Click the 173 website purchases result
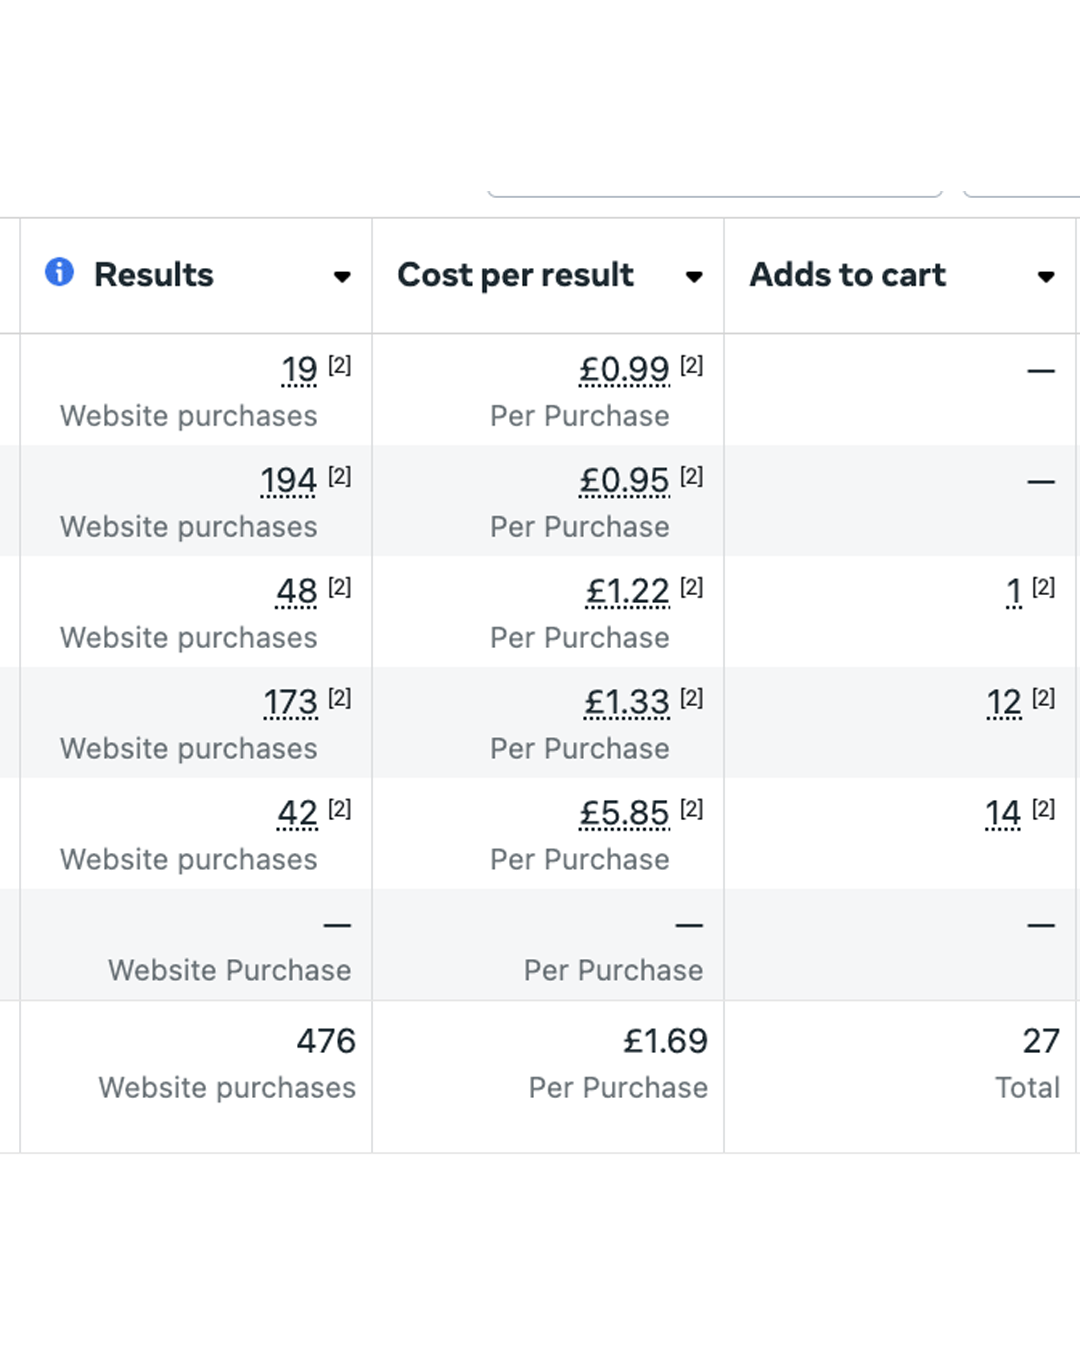 (290, 703)
